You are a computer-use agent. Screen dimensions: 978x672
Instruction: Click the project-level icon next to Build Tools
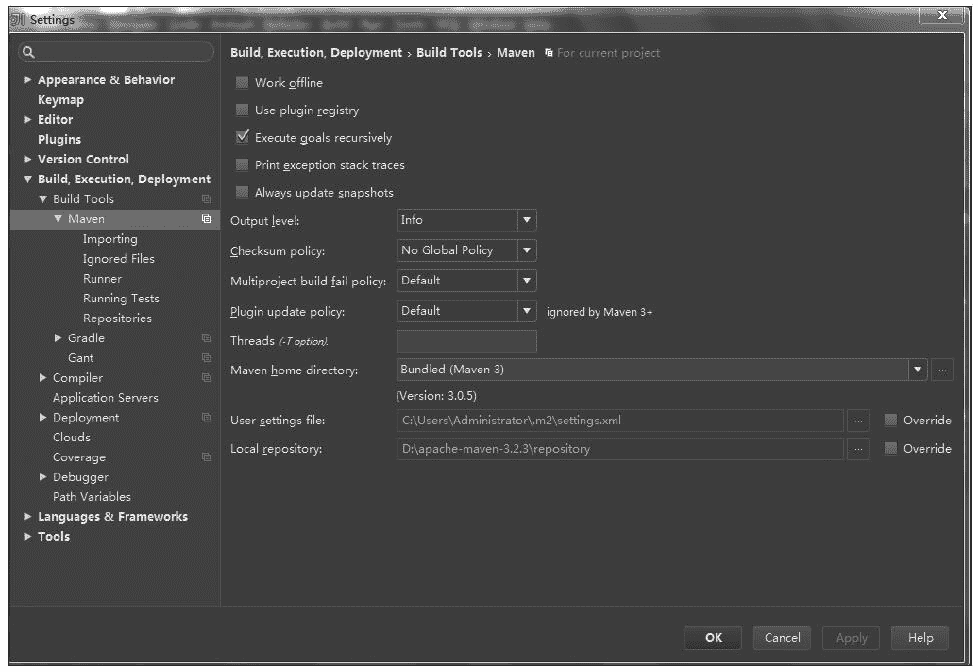[x=206, y=199]
